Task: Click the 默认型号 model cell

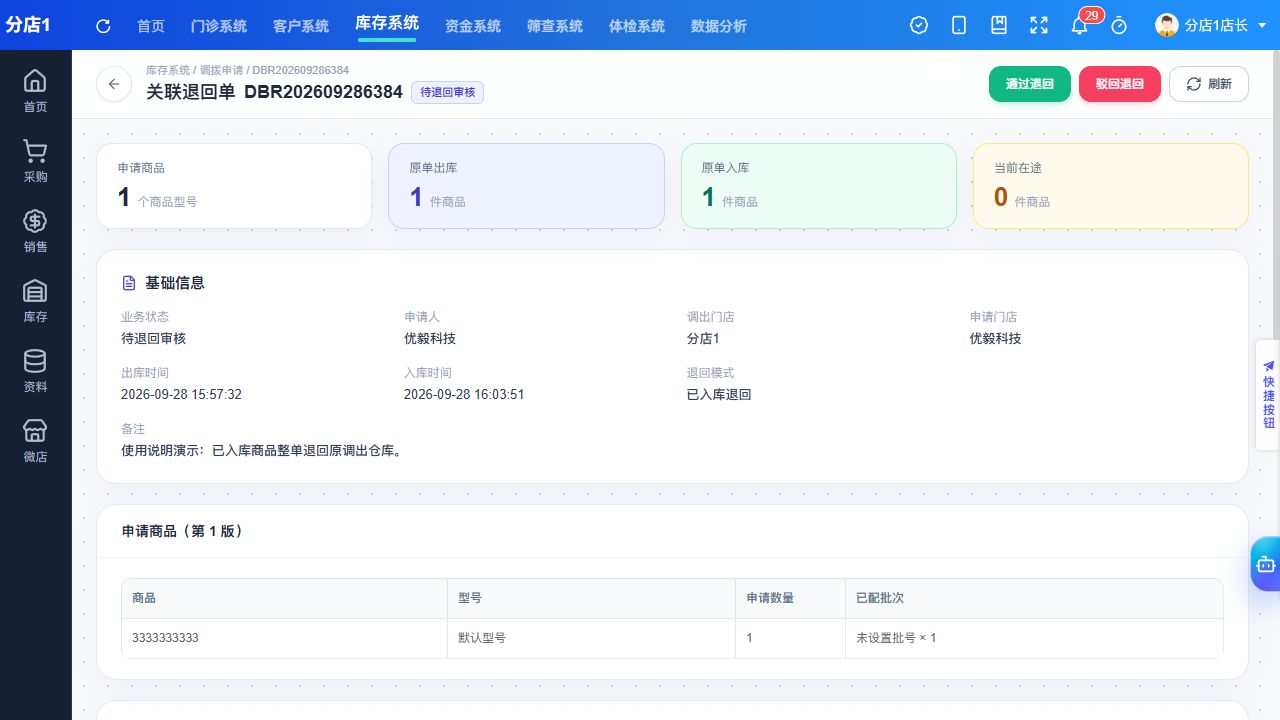Action: tap(591, 637)
